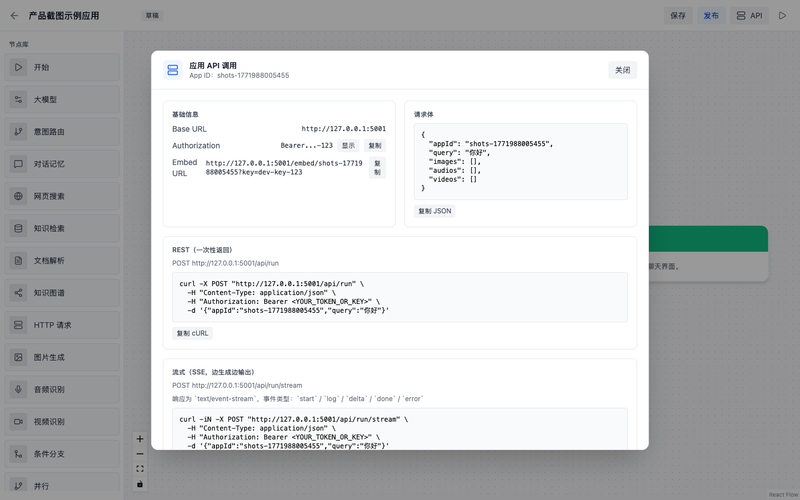
Task: Click the request body JSON code block
Action: 521,161
